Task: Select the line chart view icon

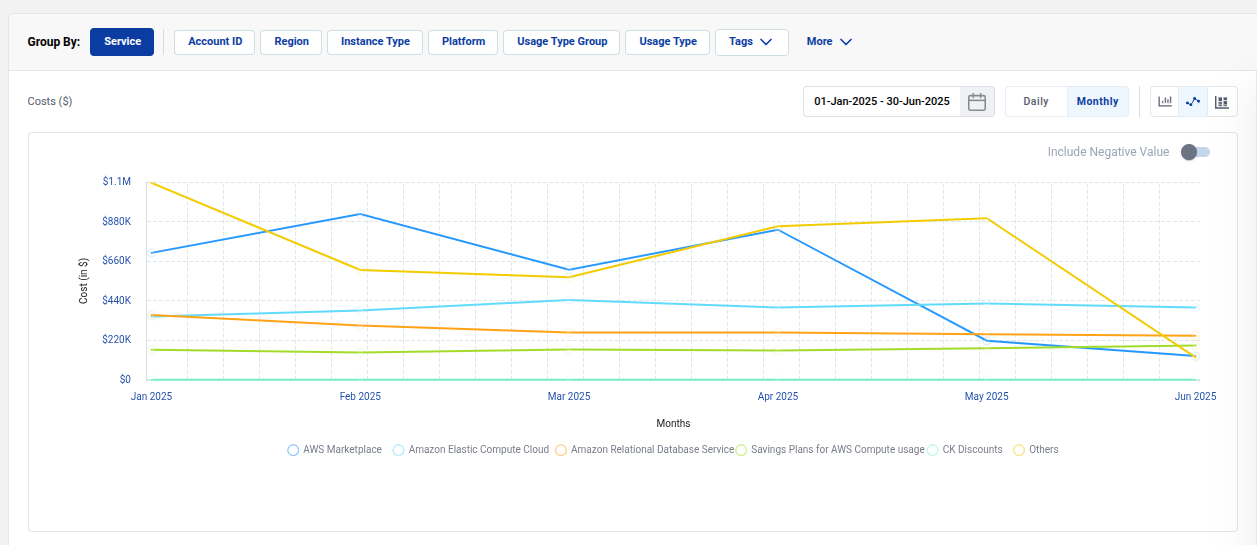Action: click(1193, 102)
